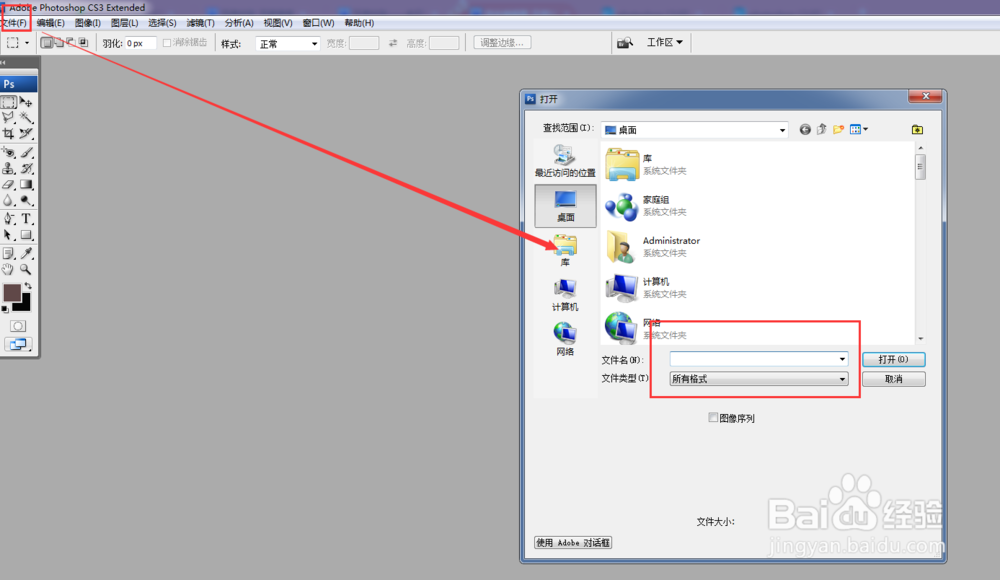The height and width of the screenshot is (580, 1000).
Task: Click the background color swatch
Action: coord(24,305)
